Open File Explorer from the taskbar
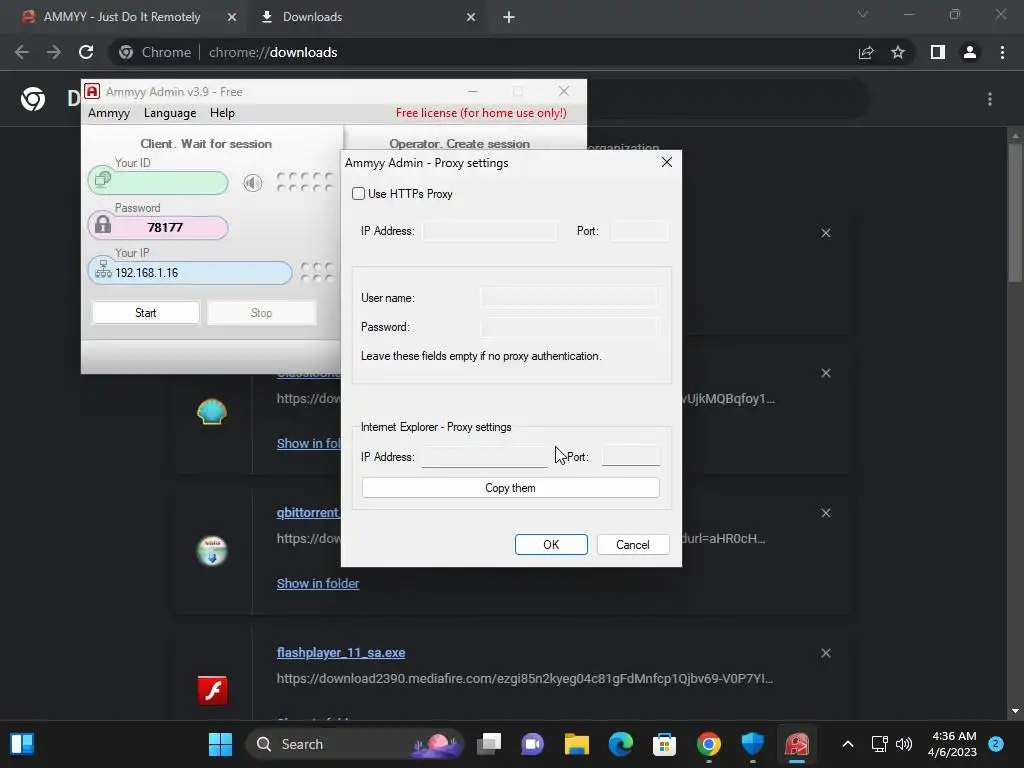The image size is (1024, 768). (x=577, y=744)
